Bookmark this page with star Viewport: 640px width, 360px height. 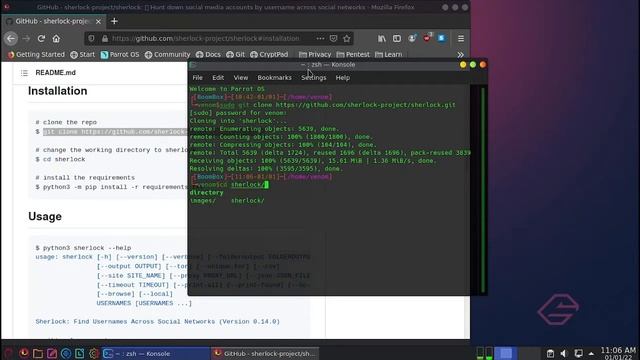click(x=347, y=38)
